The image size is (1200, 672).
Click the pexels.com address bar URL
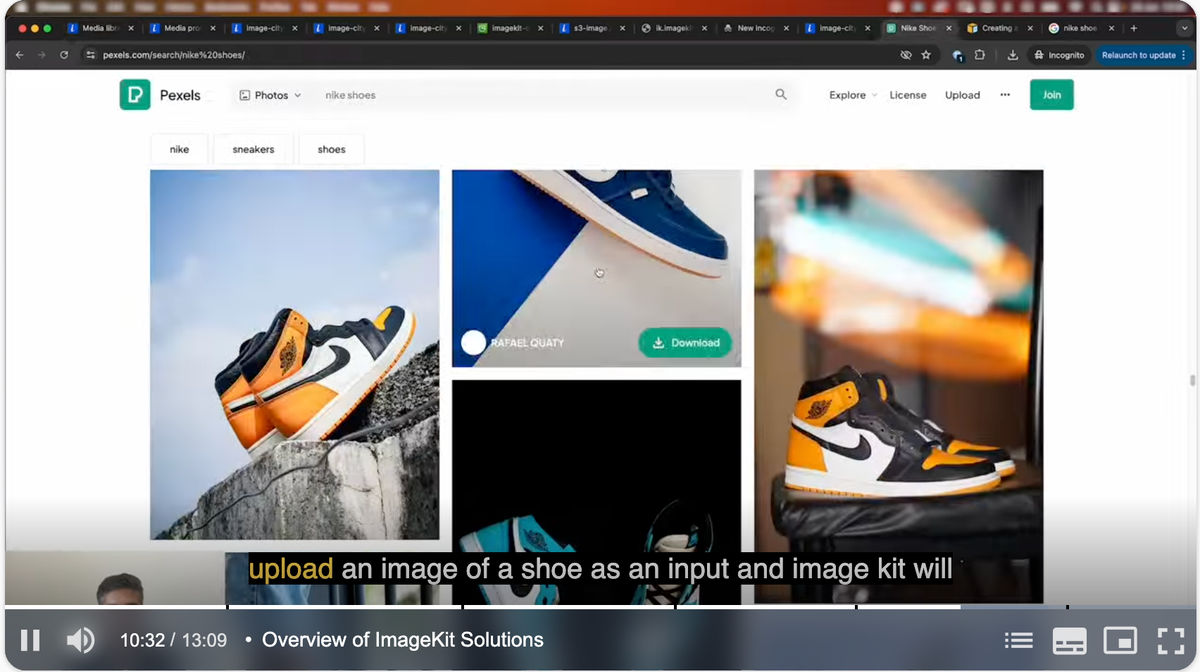[x=174, y=55]
